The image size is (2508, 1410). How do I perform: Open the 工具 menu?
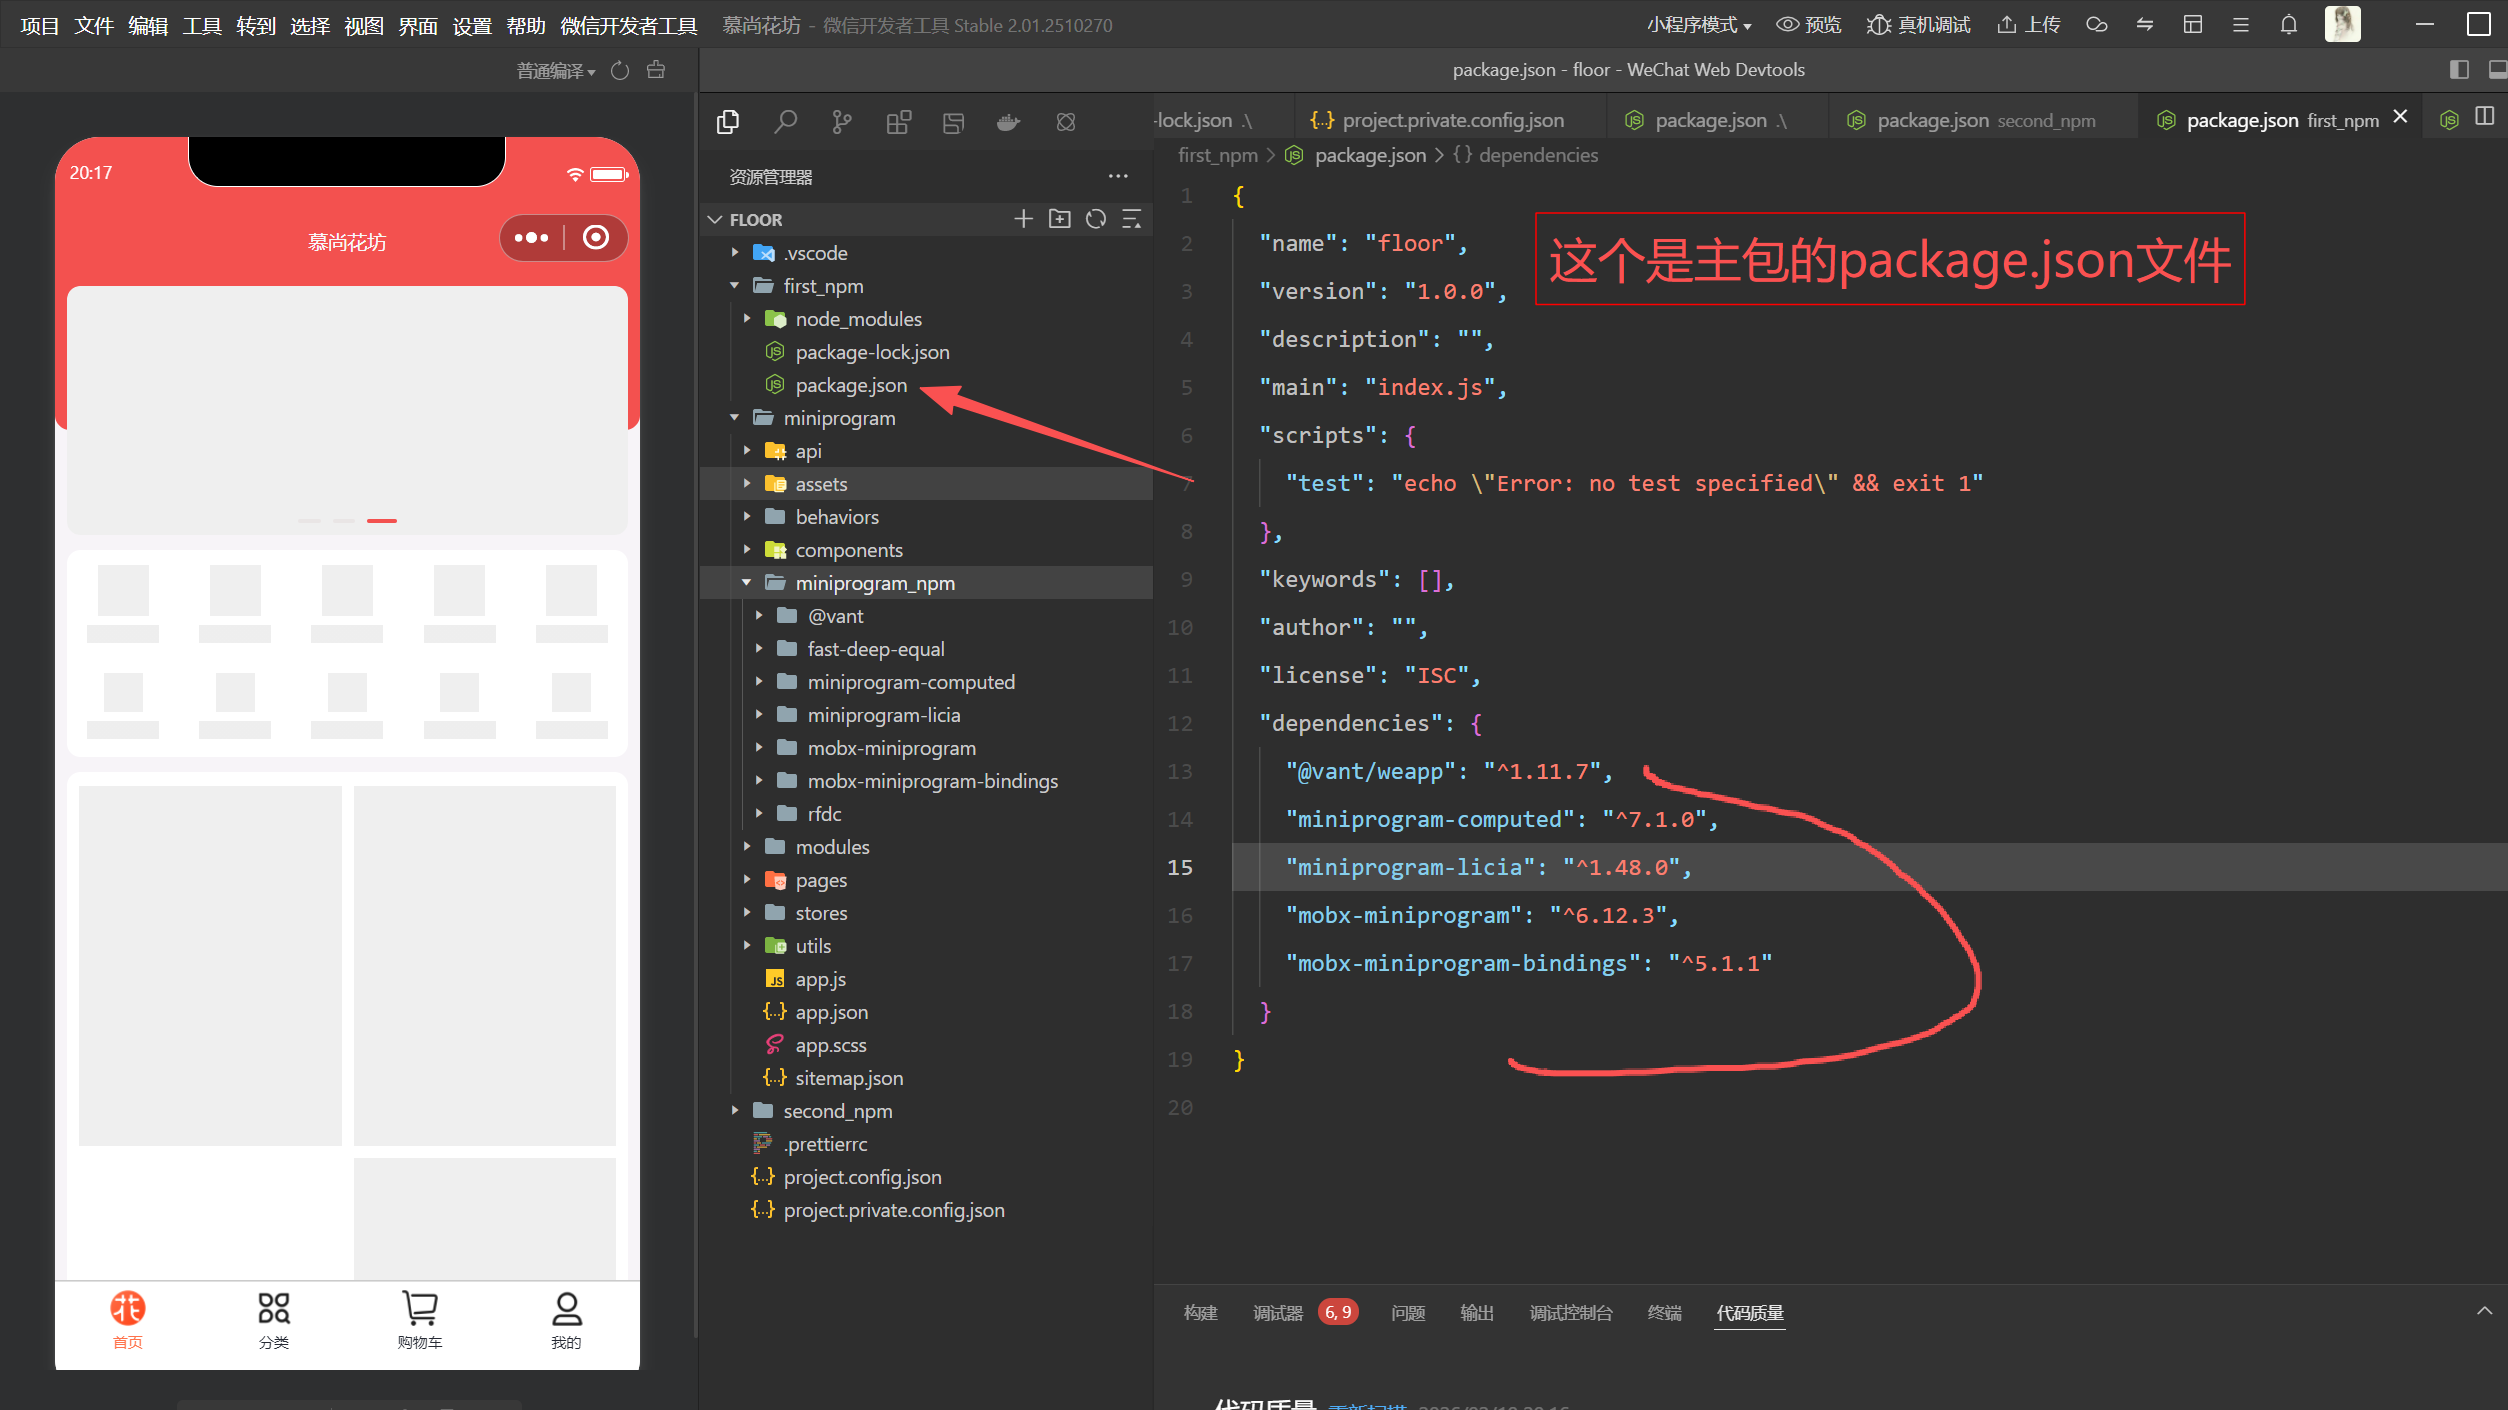click(201, 26)
